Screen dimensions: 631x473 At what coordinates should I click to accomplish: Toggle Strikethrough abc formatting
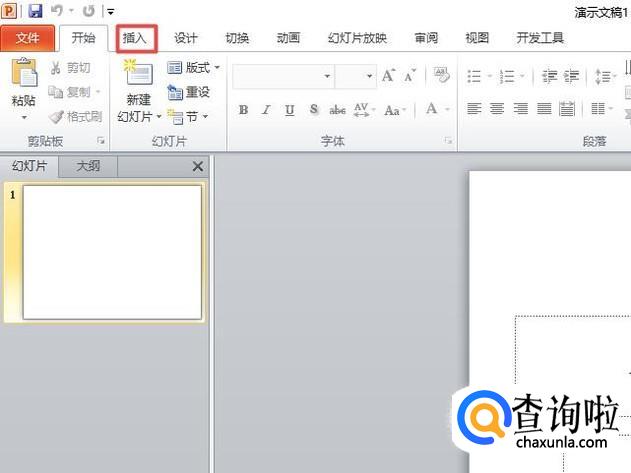337,109
